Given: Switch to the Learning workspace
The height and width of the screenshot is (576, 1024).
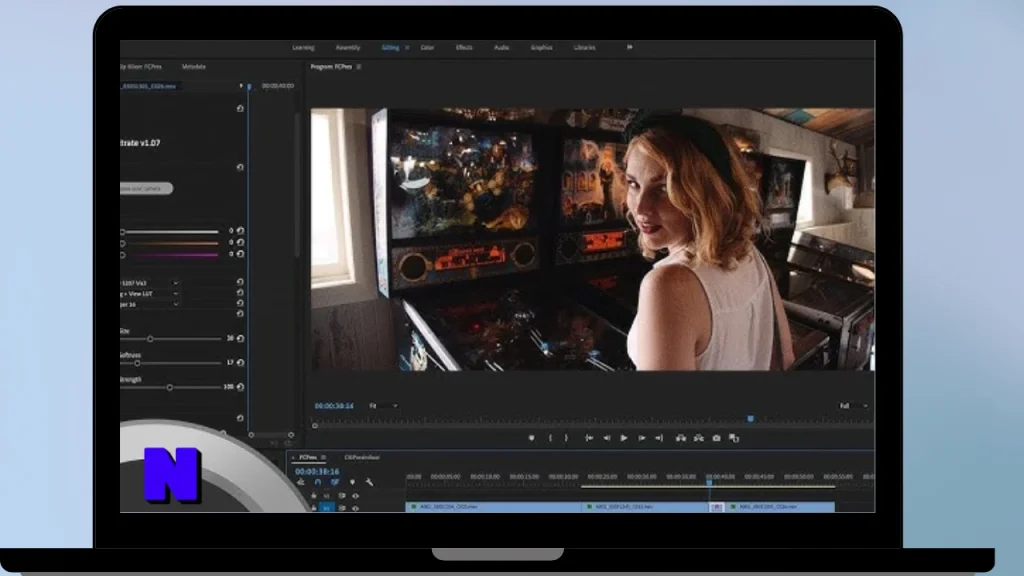Looking at the screenshot, I should (x=303, y=48).
